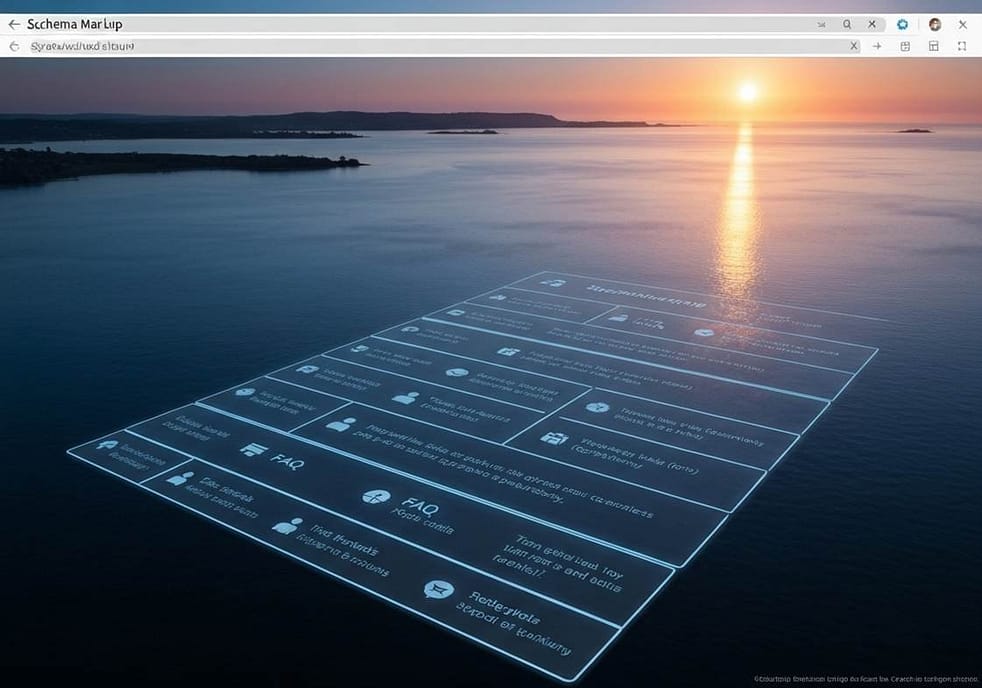Click the round icon beside the lower FAQ
Image resolution: width=982 pixels, height=688 pixels.
(x=376, y=497)
